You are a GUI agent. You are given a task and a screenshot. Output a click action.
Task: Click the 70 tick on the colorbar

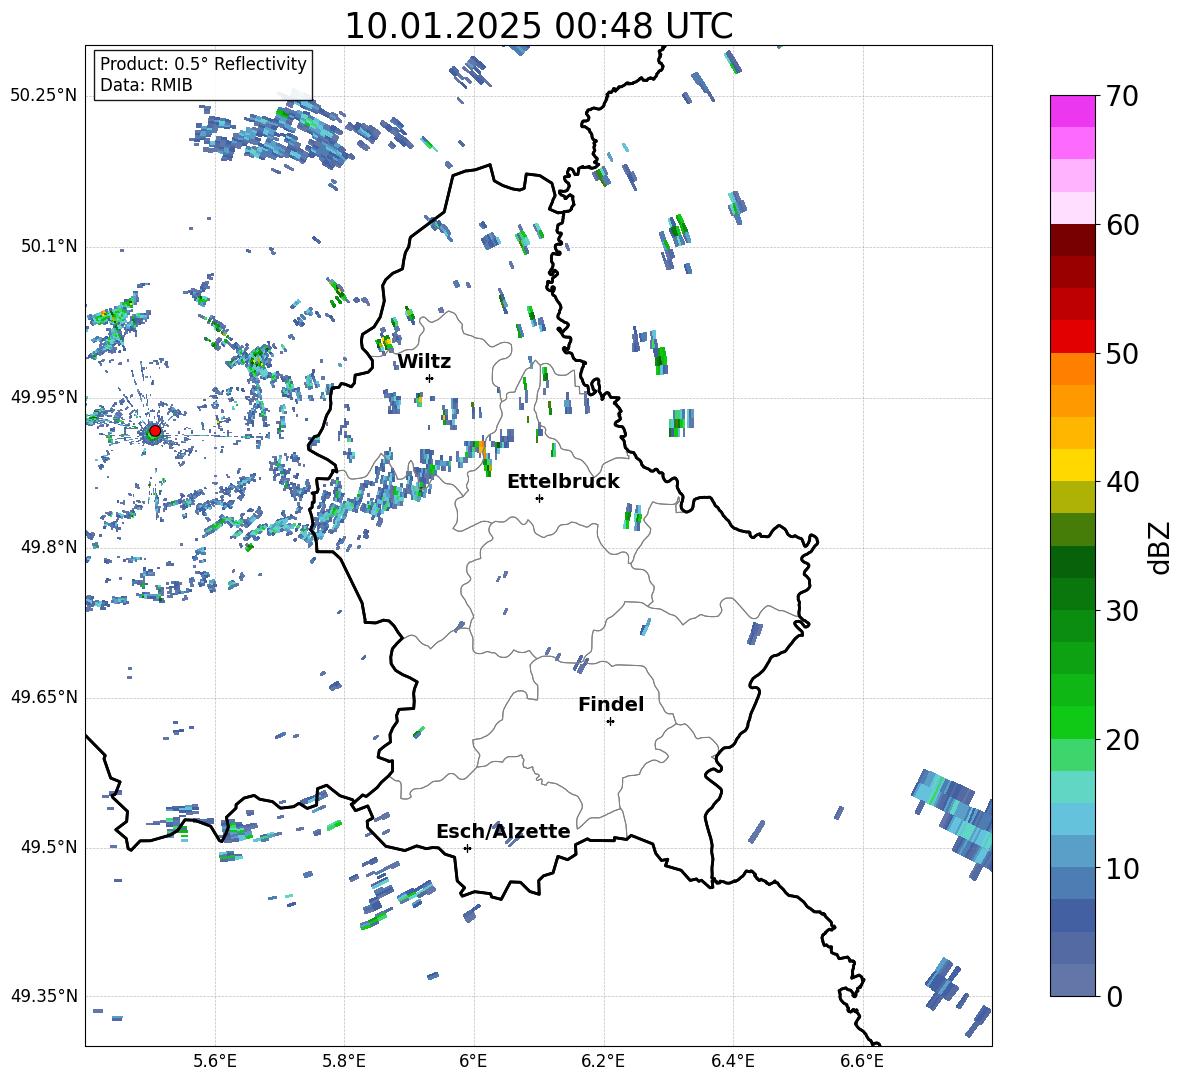[x=1122, y=97]
